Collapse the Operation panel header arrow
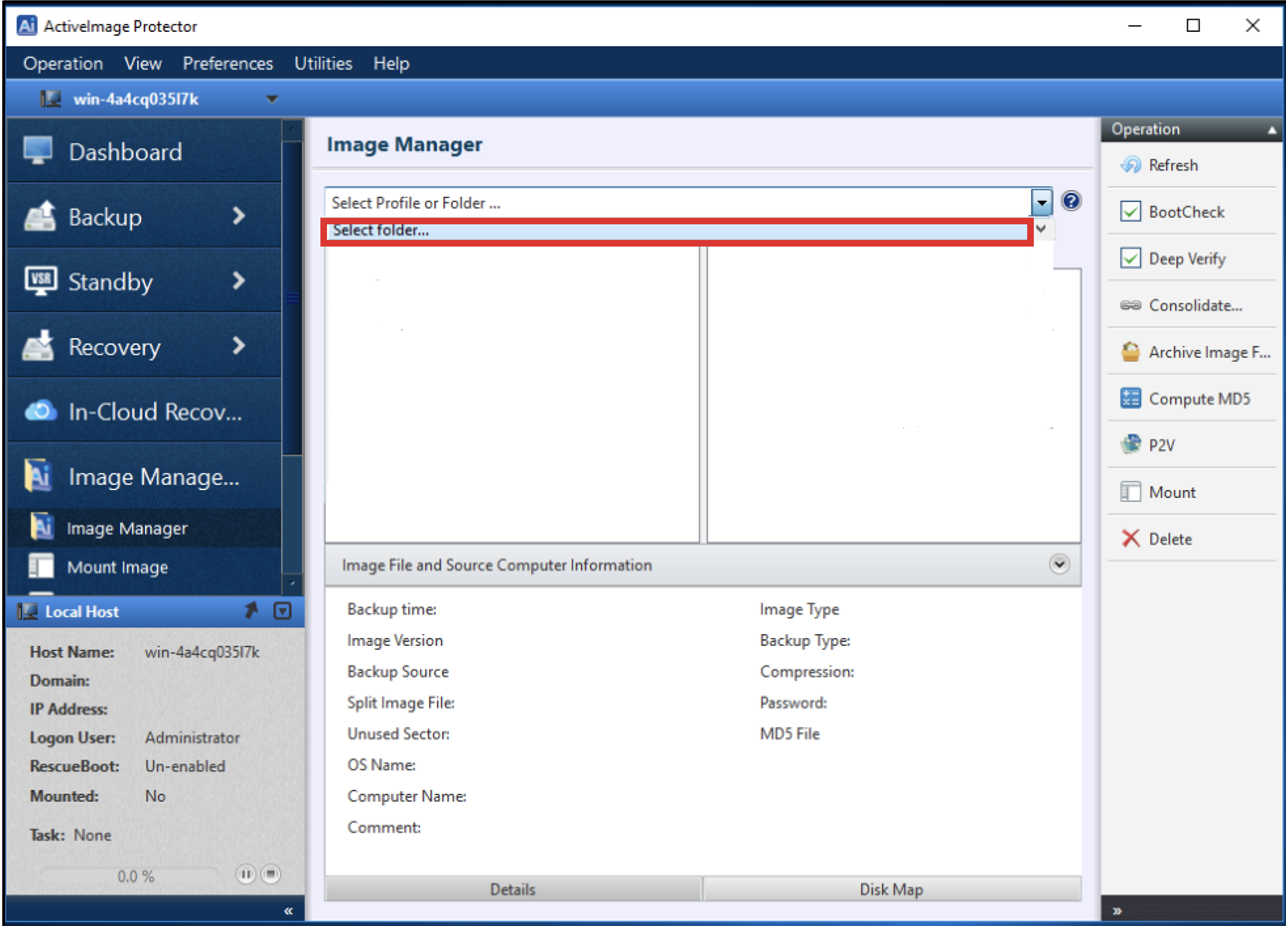 (1272, 130)
